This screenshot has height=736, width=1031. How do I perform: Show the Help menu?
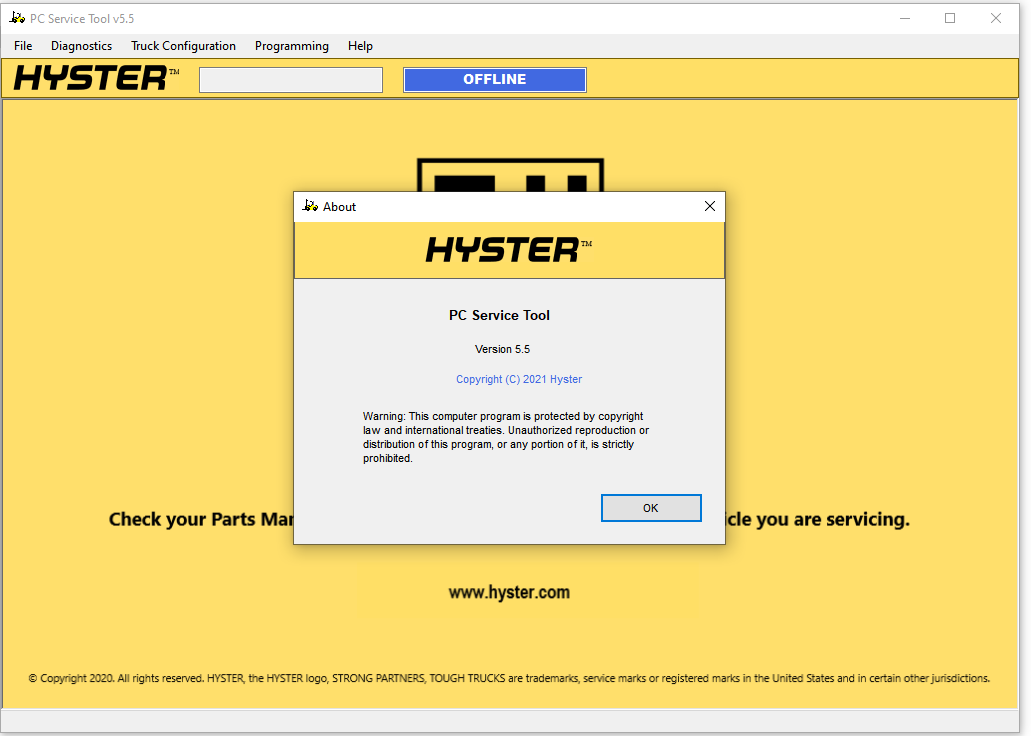coord(360,46)
